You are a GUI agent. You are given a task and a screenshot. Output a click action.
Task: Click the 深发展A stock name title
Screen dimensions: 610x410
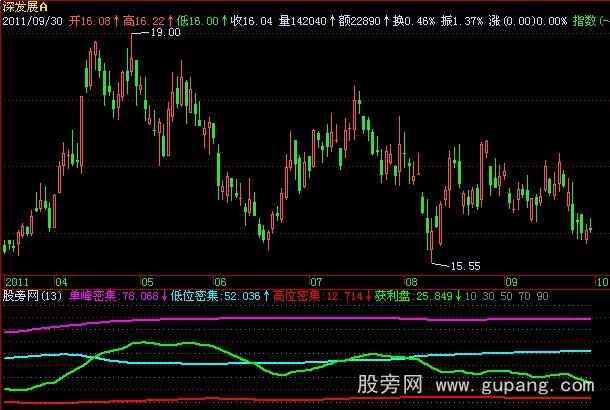(26, 6)
